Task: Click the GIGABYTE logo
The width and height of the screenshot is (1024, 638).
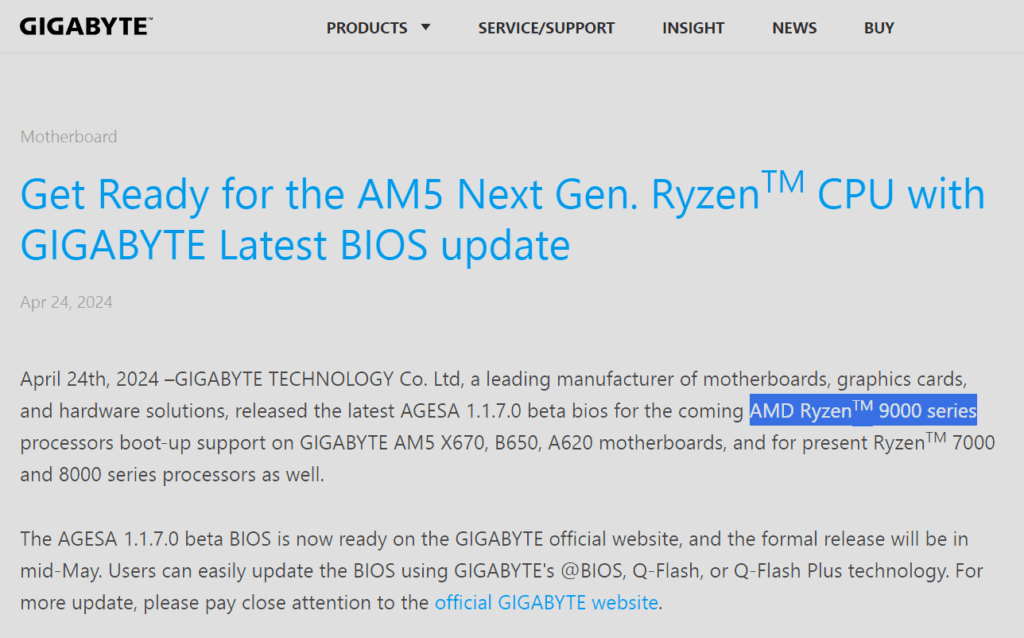Action: point(86,27)
